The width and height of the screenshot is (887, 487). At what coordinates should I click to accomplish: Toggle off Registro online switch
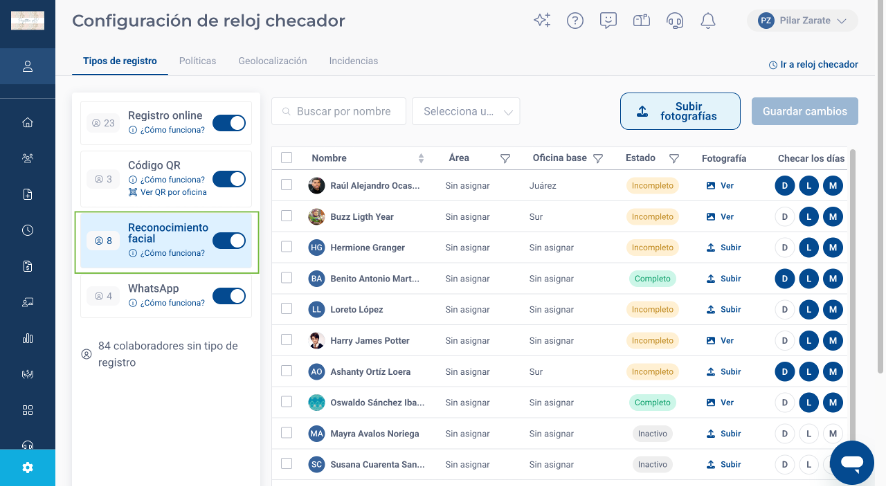click(x=229, y=123)
